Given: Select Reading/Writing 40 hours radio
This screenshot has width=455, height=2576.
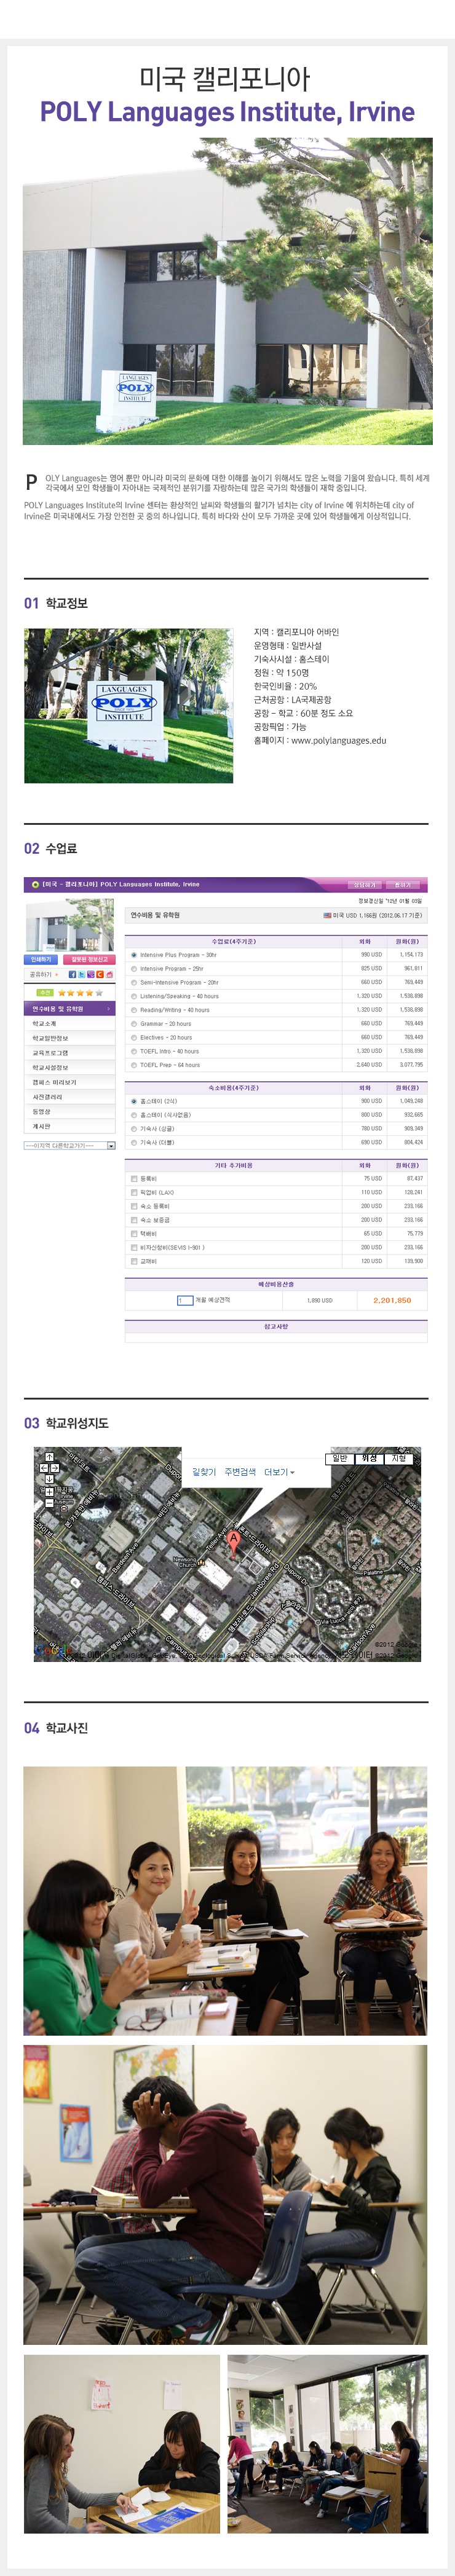Looking at the screenshot, I should 134,1010.
